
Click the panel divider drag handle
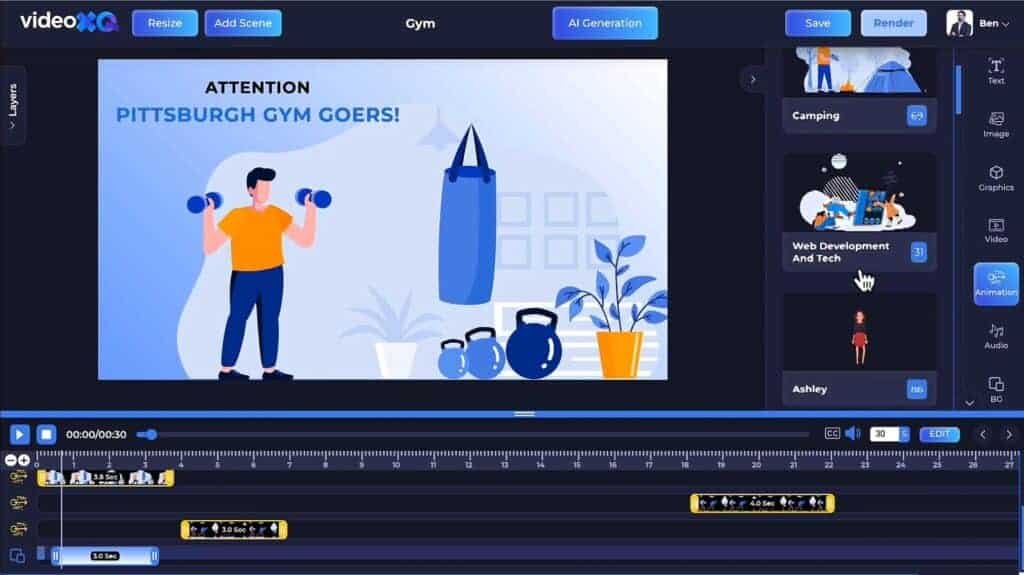(524, 414)
